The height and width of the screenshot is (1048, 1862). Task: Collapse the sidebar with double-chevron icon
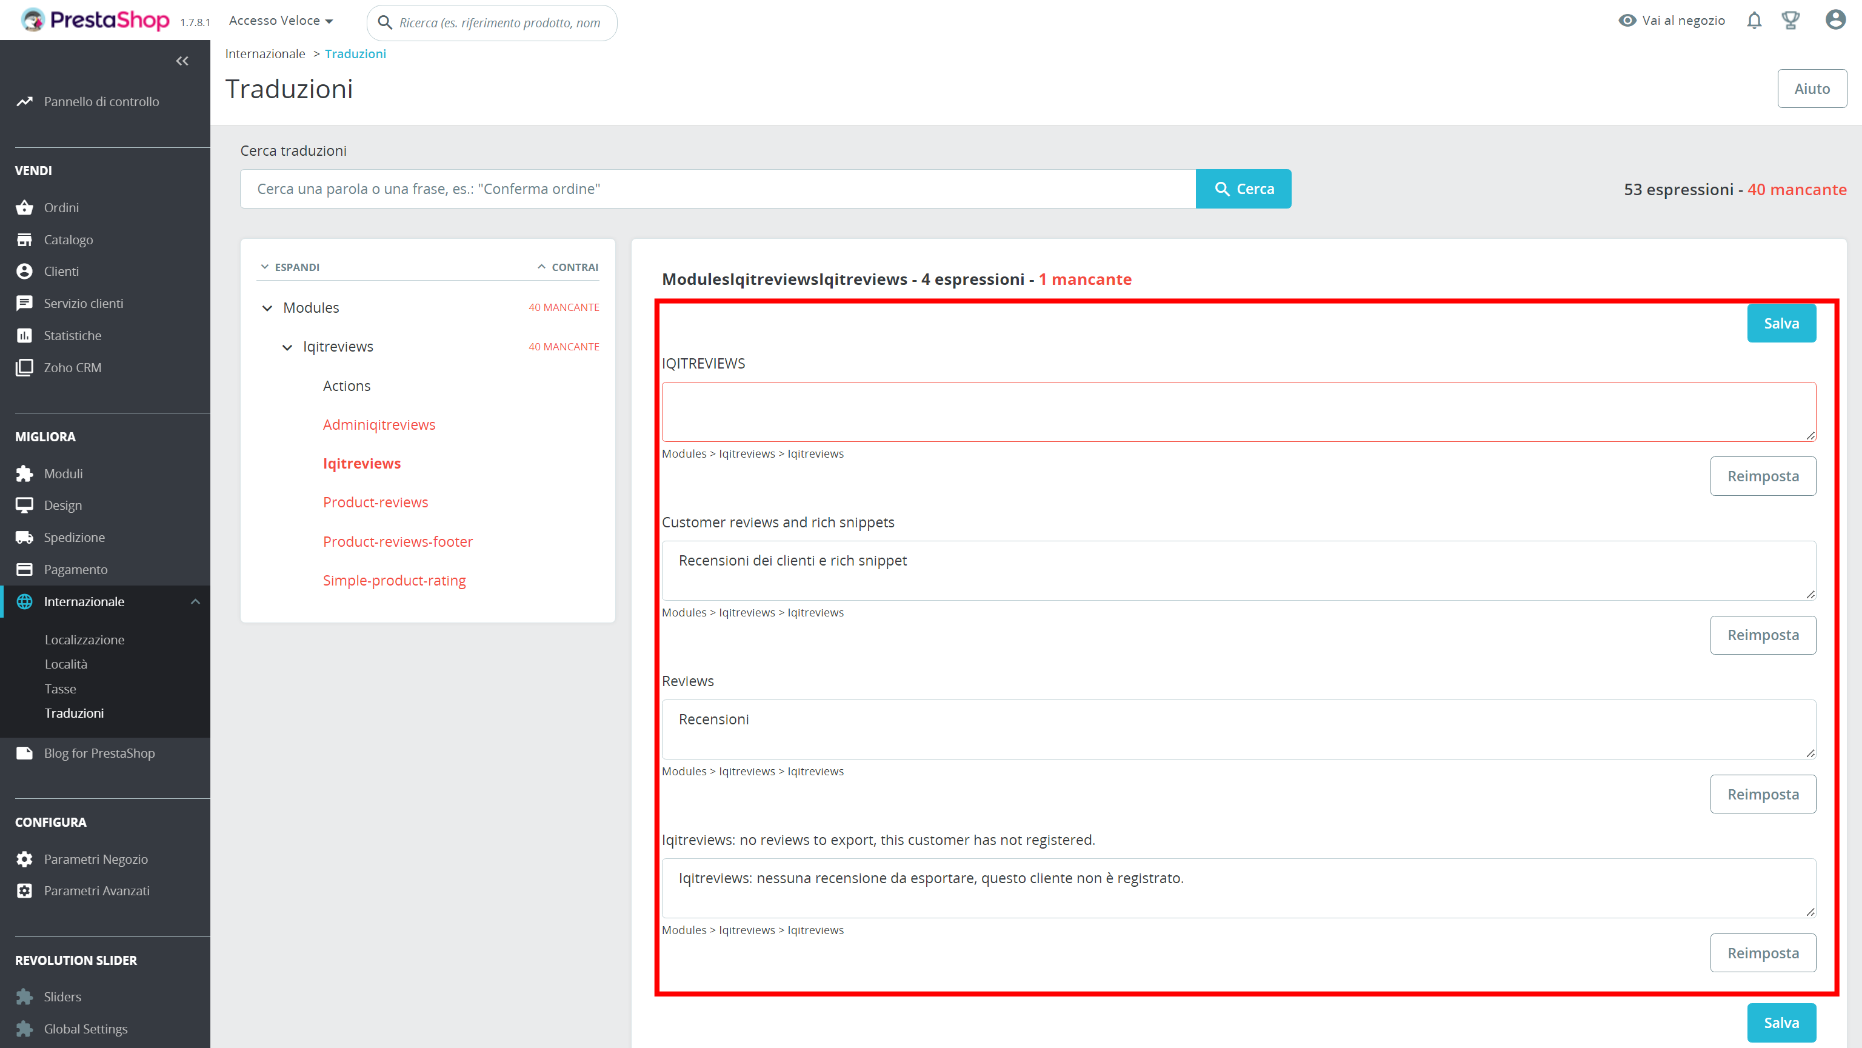point(182,61)
